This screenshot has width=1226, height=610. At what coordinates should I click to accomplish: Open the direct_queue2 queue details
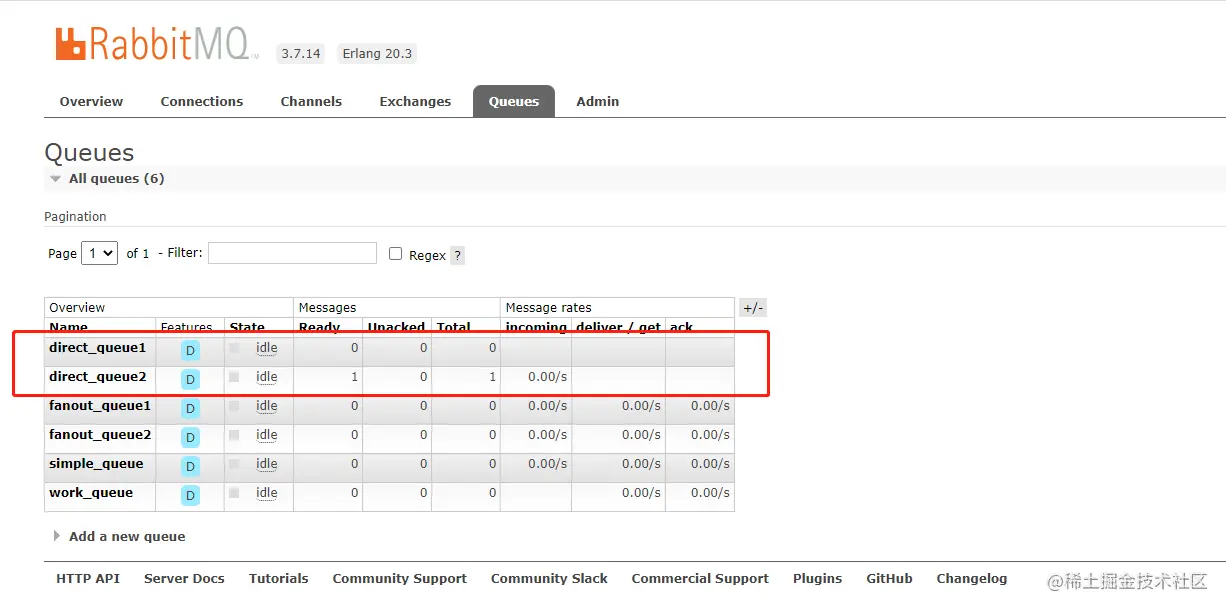pos(97,377)
